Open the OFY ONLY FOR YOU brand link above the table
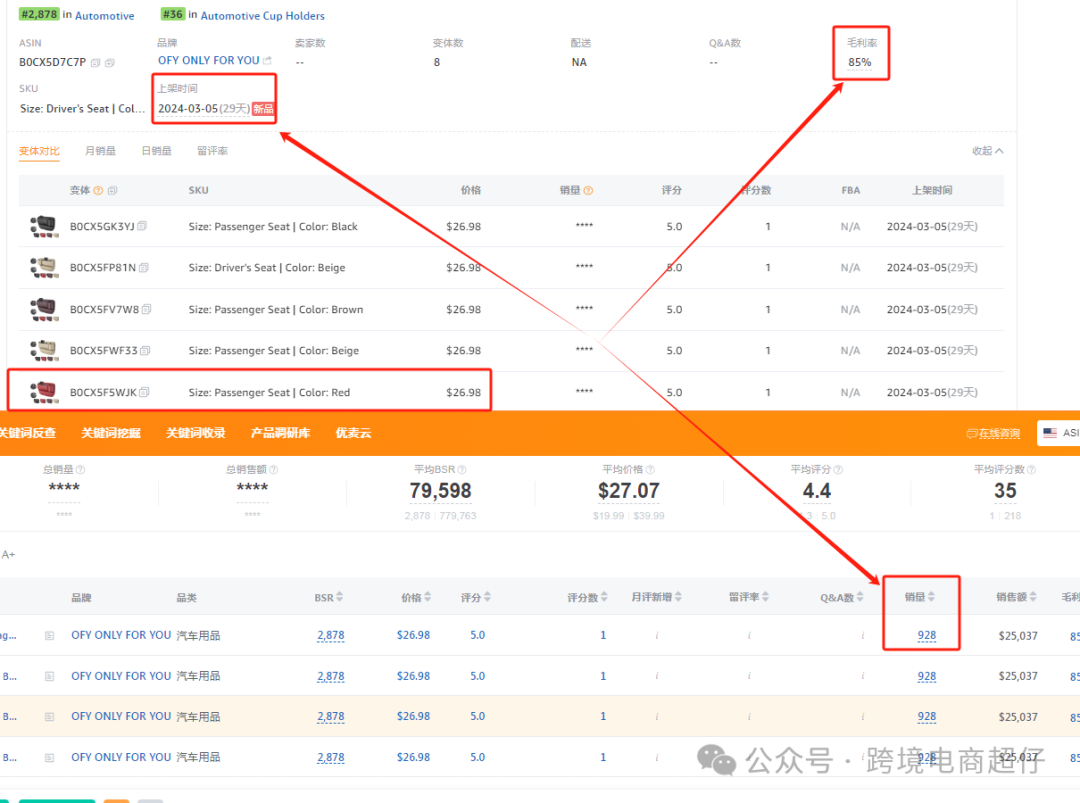 click(x=209, y=61)
